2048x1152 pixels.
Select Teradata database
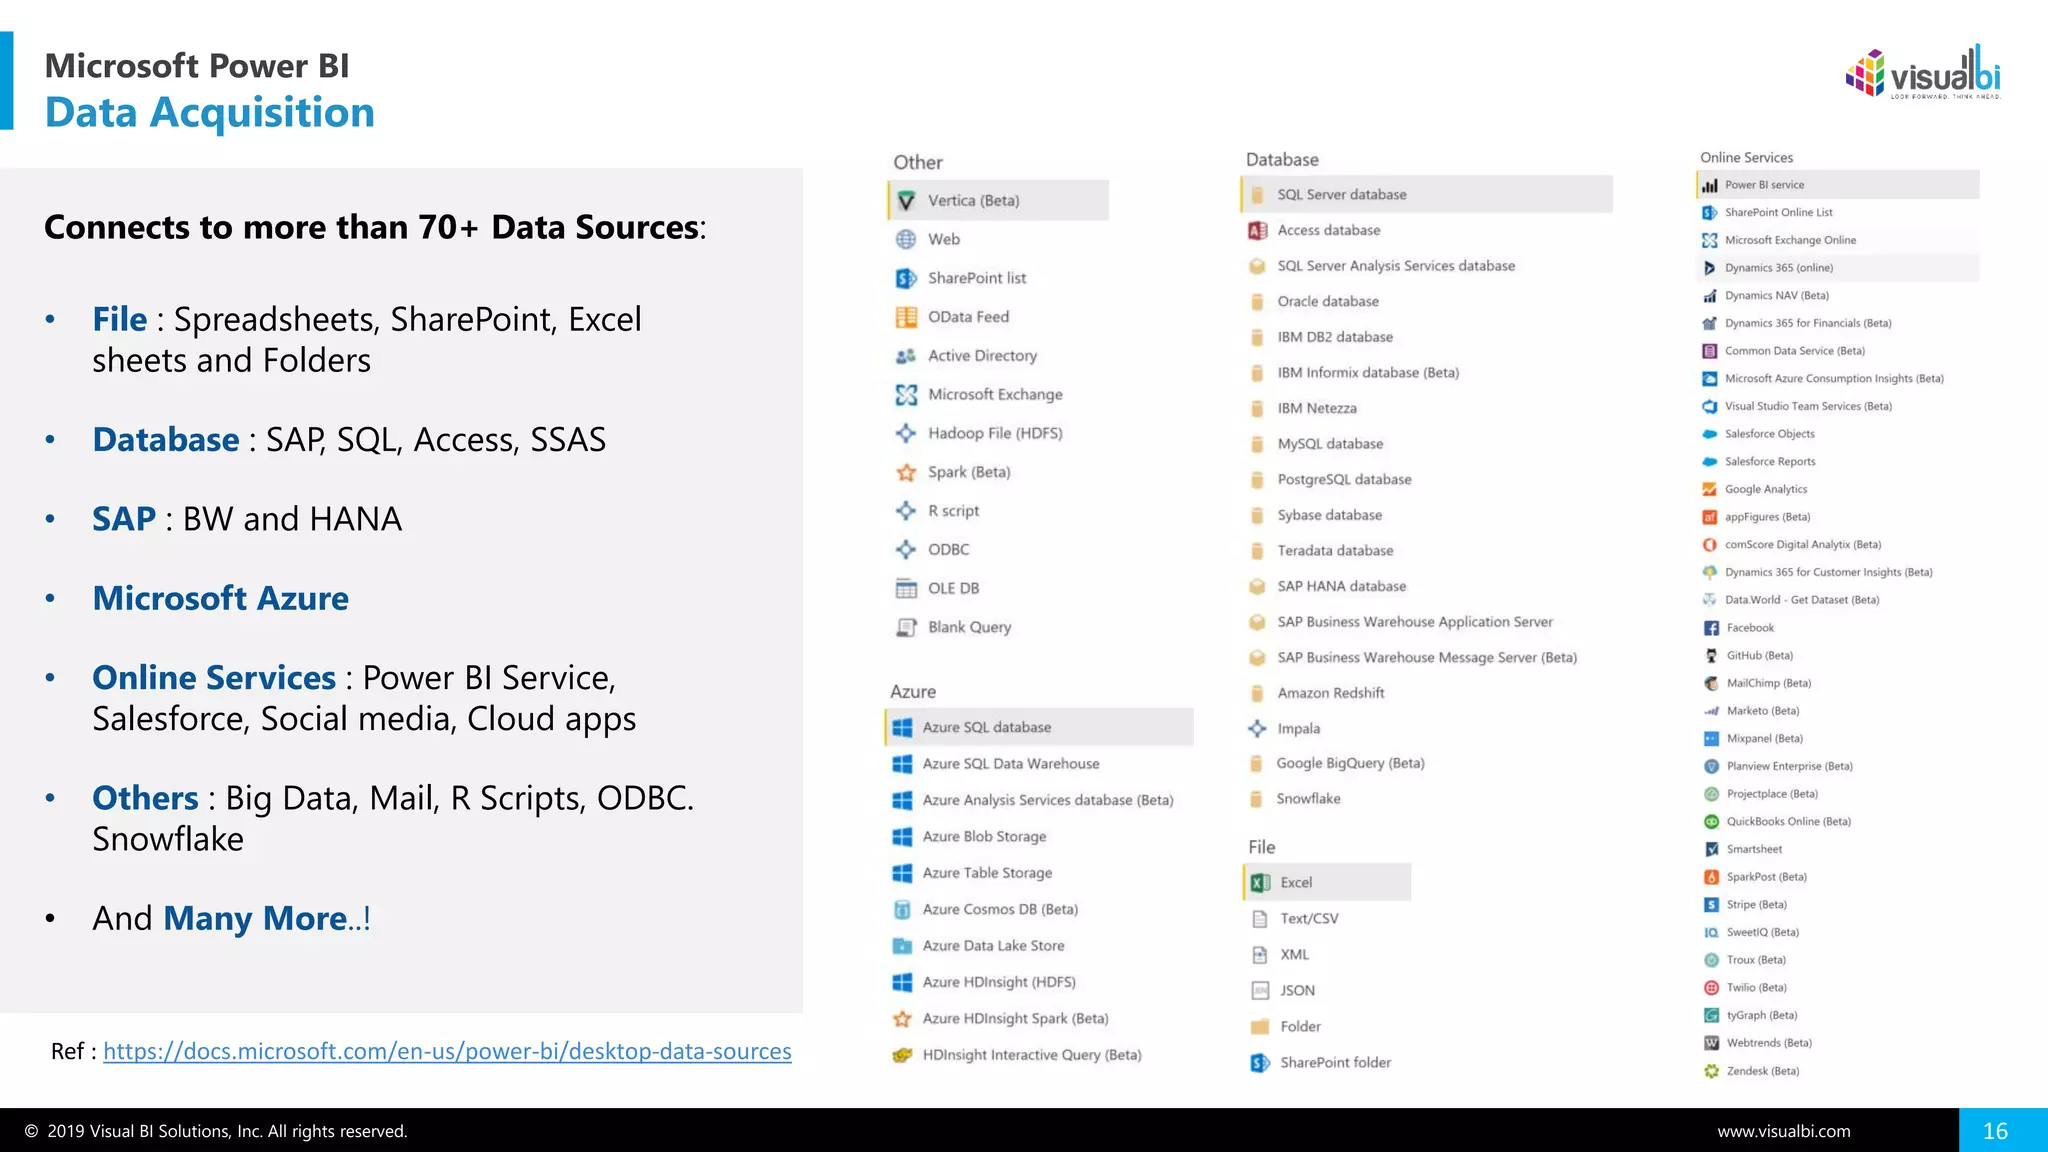tap(1322, 551)
